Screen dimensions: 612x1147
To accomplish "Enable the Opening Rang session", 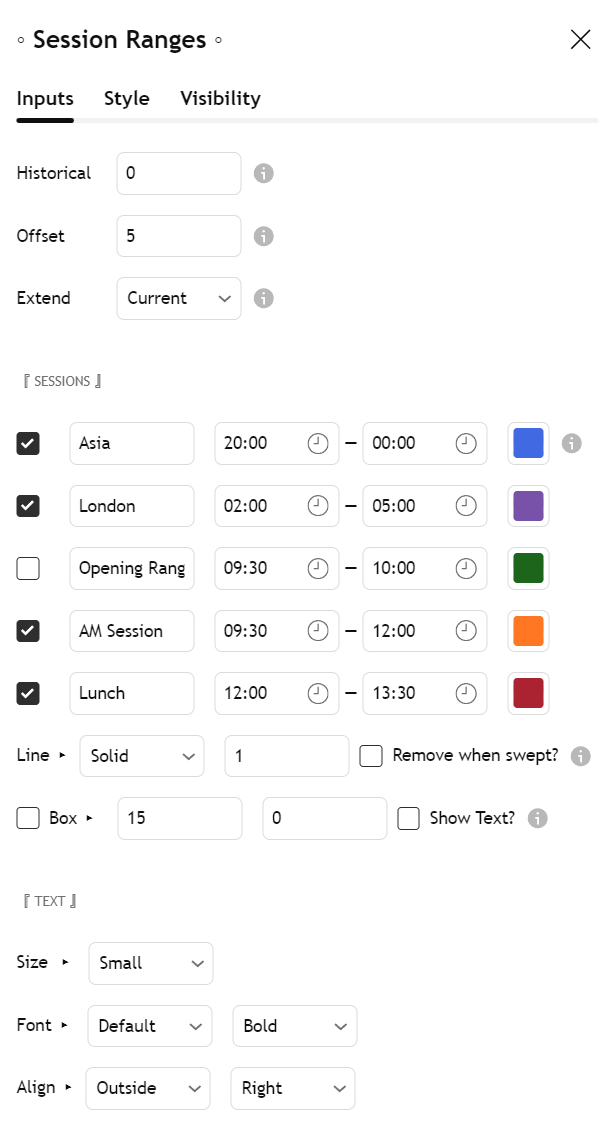I will 28,568.
